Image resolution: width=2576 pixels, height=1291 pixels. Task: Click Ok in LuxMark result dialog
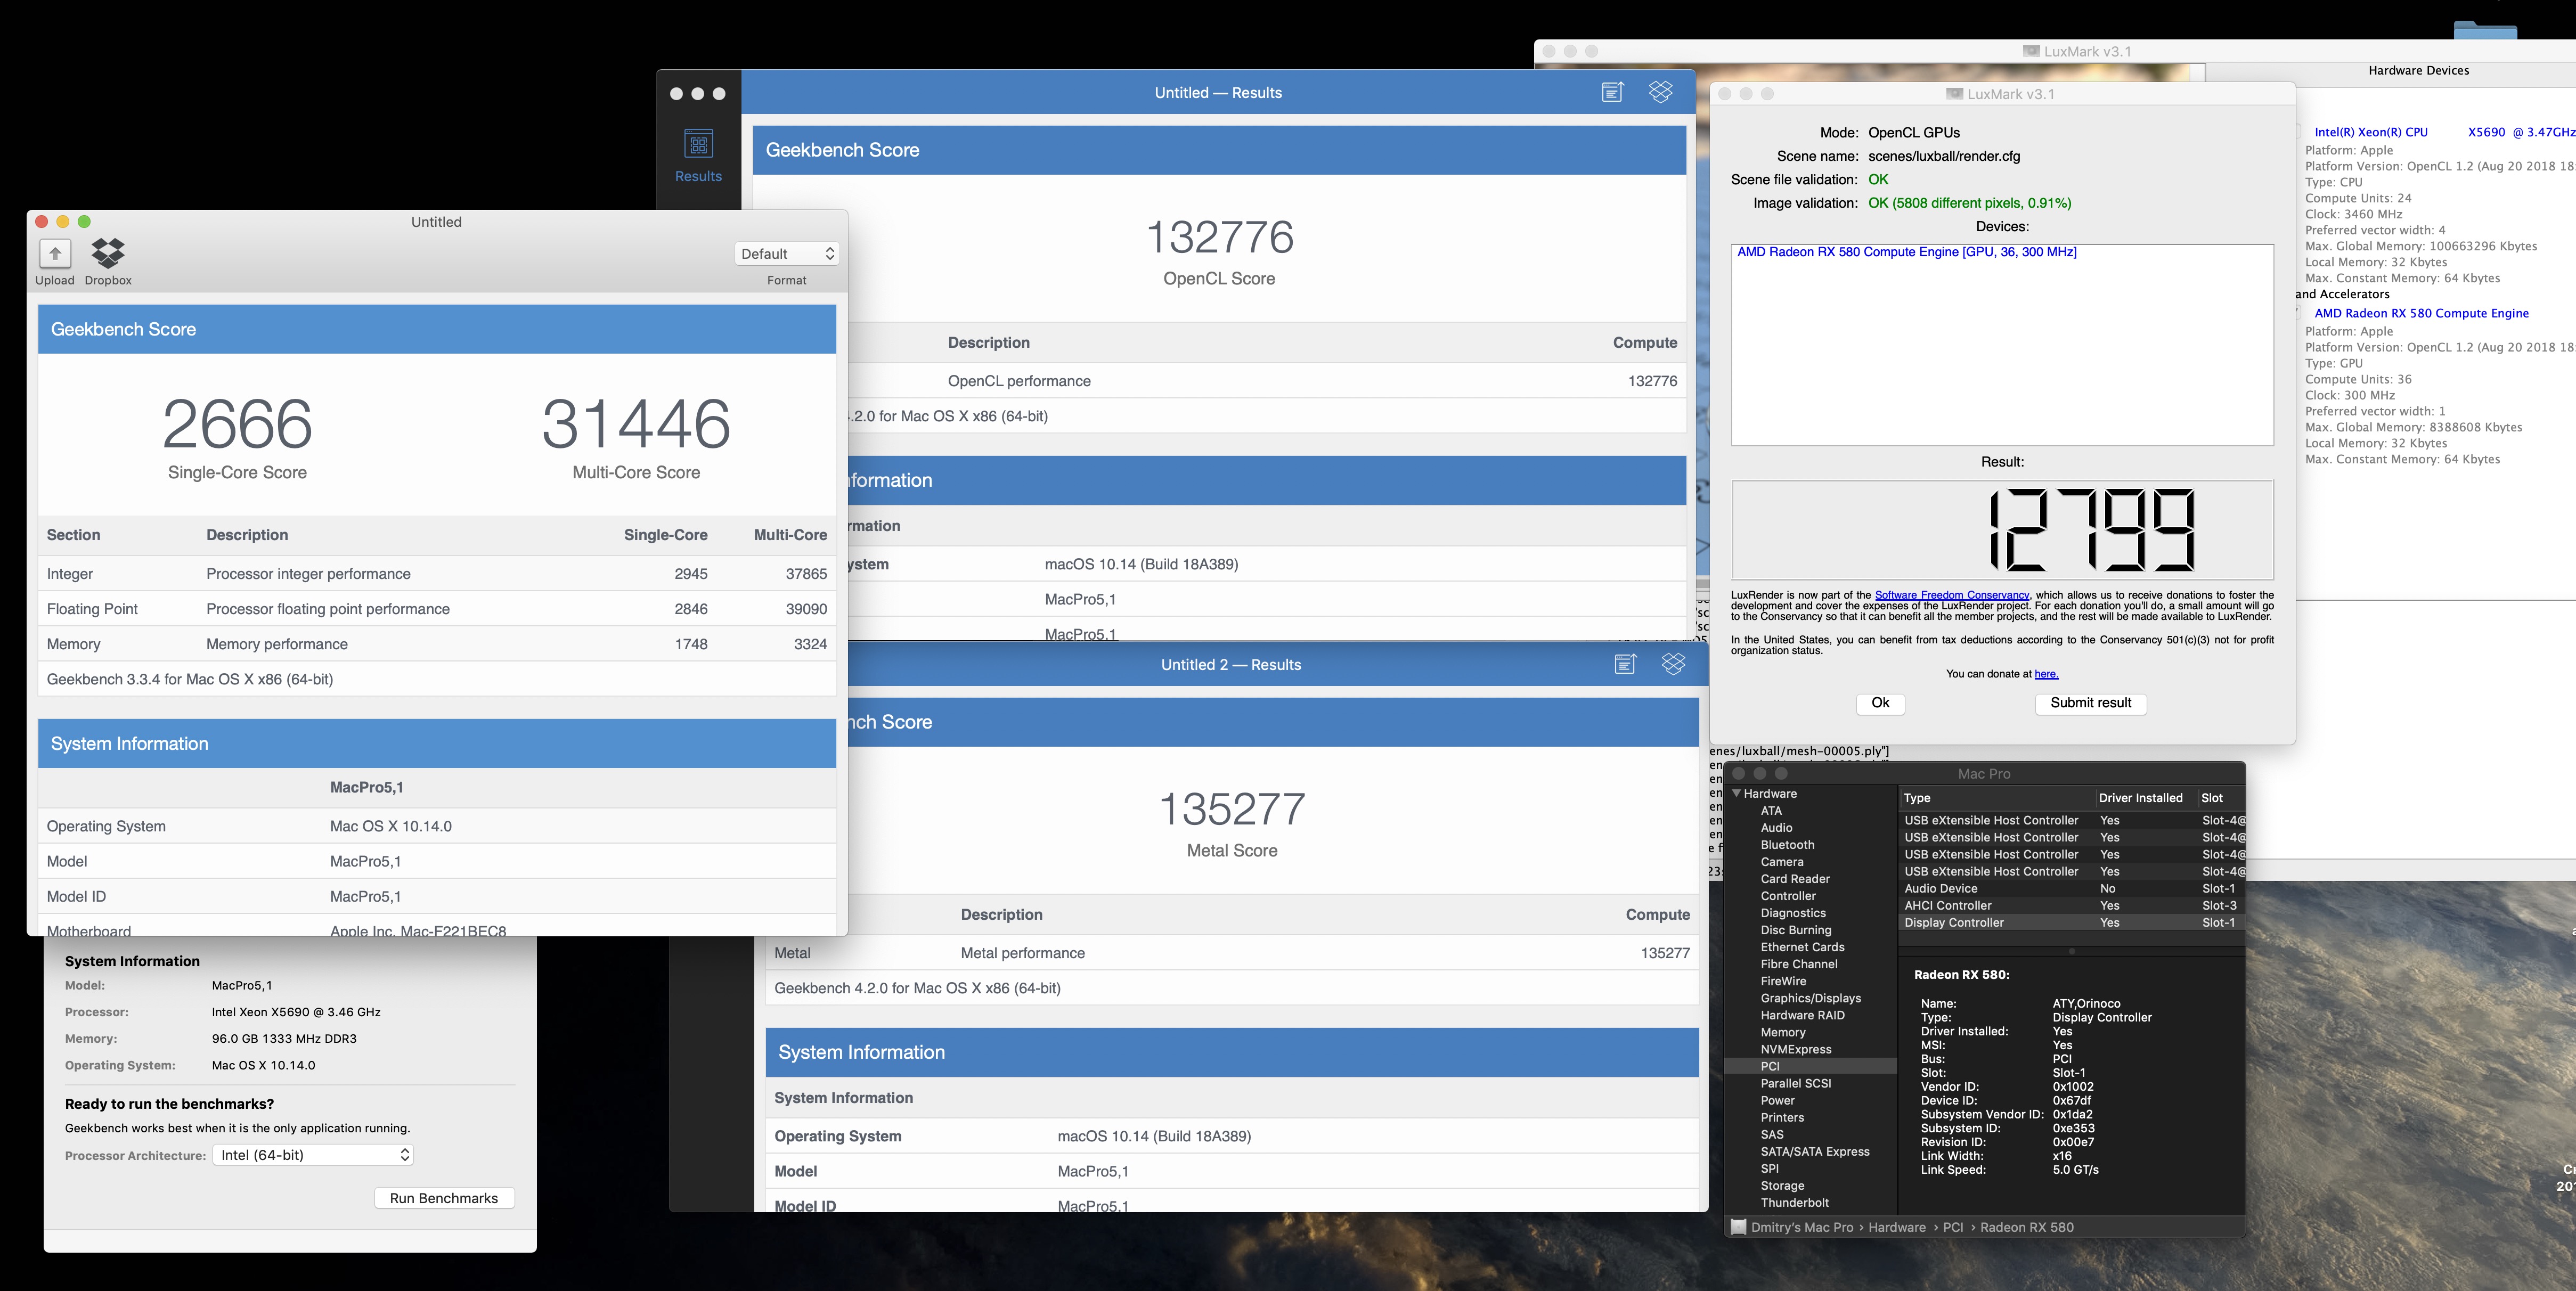(x=1880, y=703)
